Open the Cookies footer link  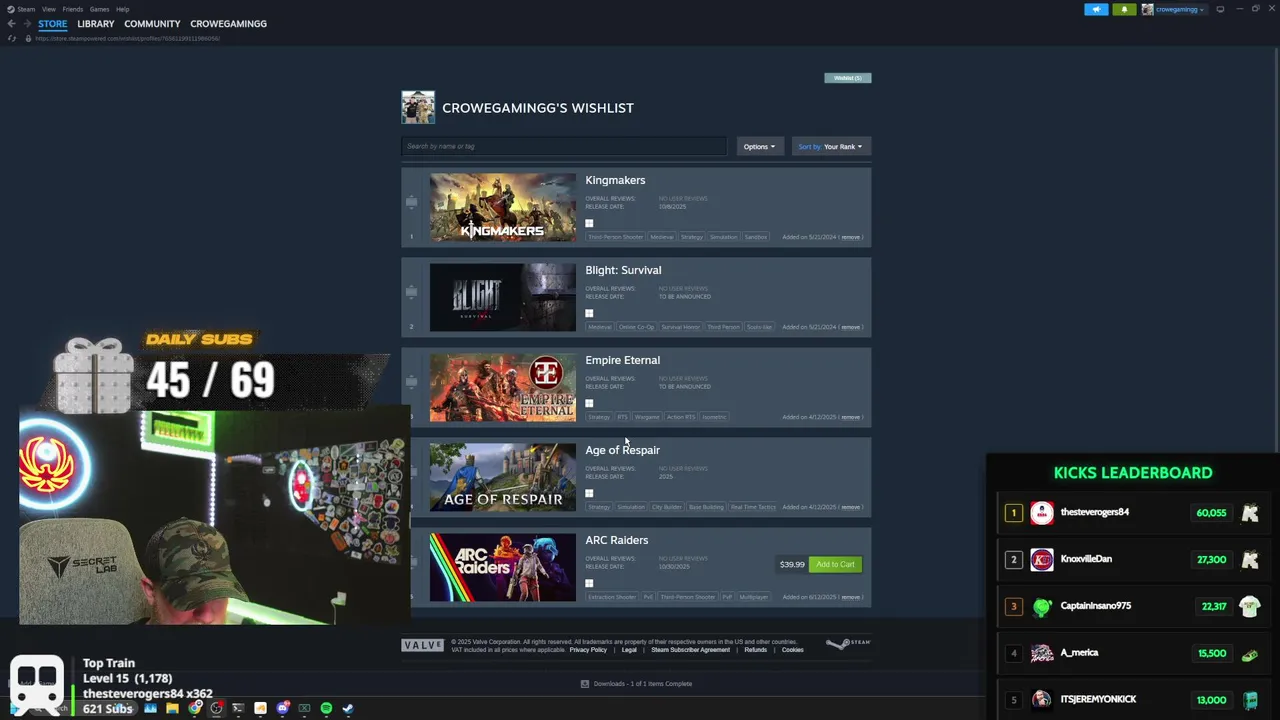pos(792,650)
